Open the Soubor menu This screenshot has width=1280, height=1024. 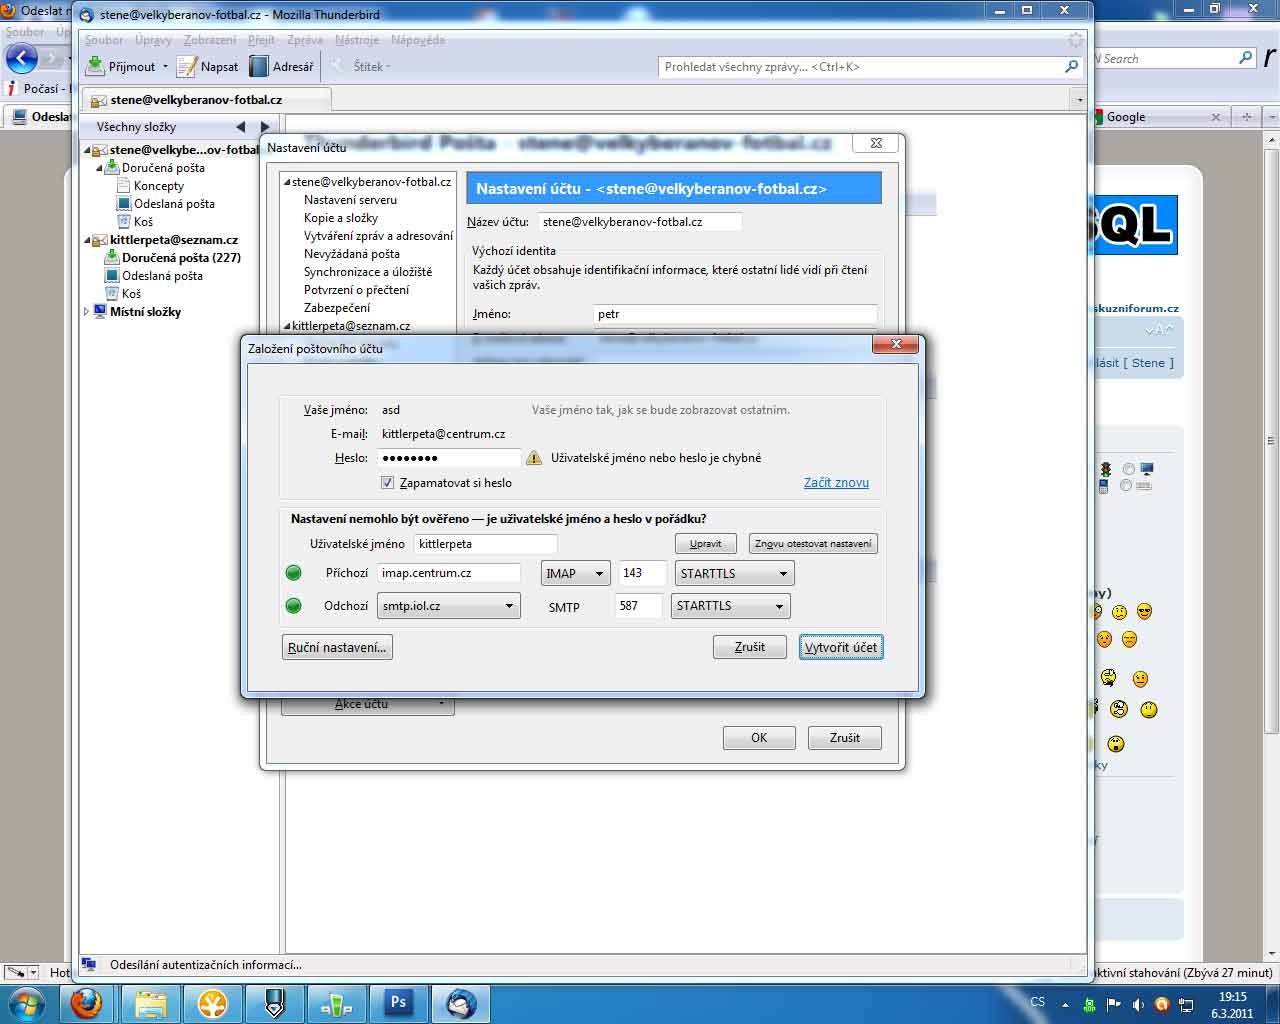pyautogui.click(x=104, y=40)
